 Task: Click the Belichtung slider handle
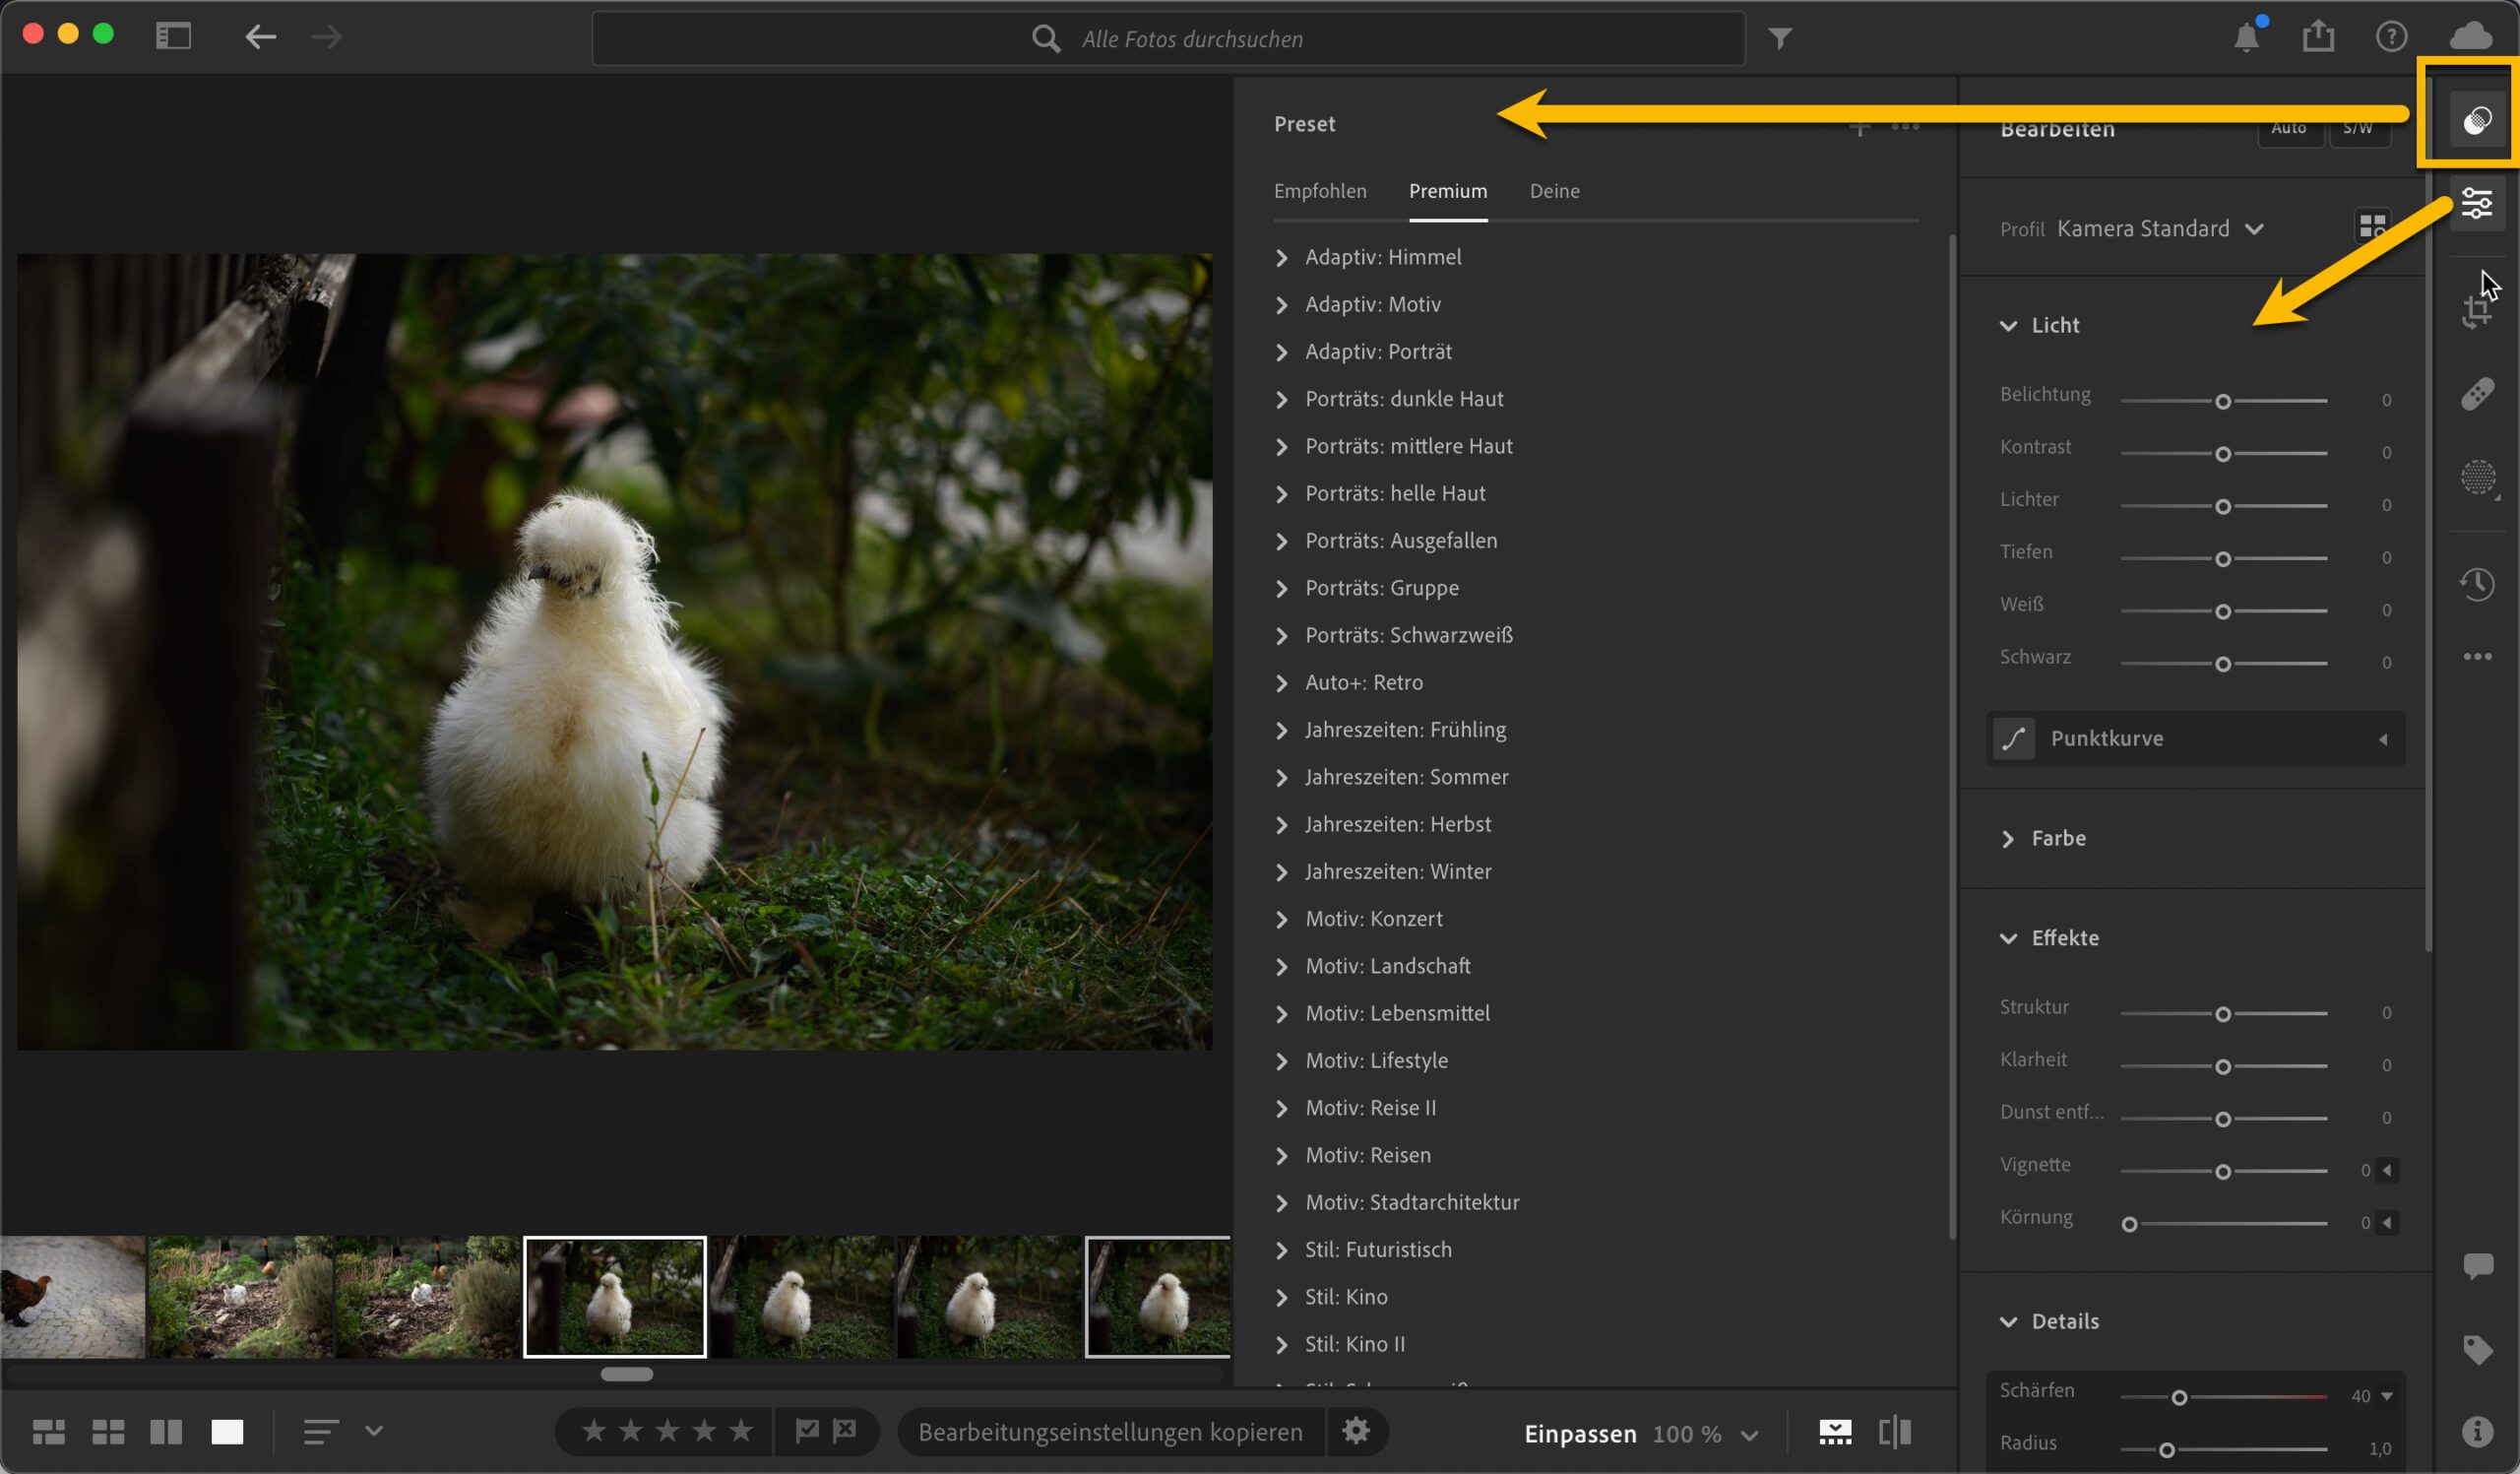pyautogui.click(x=2222, y=401)
